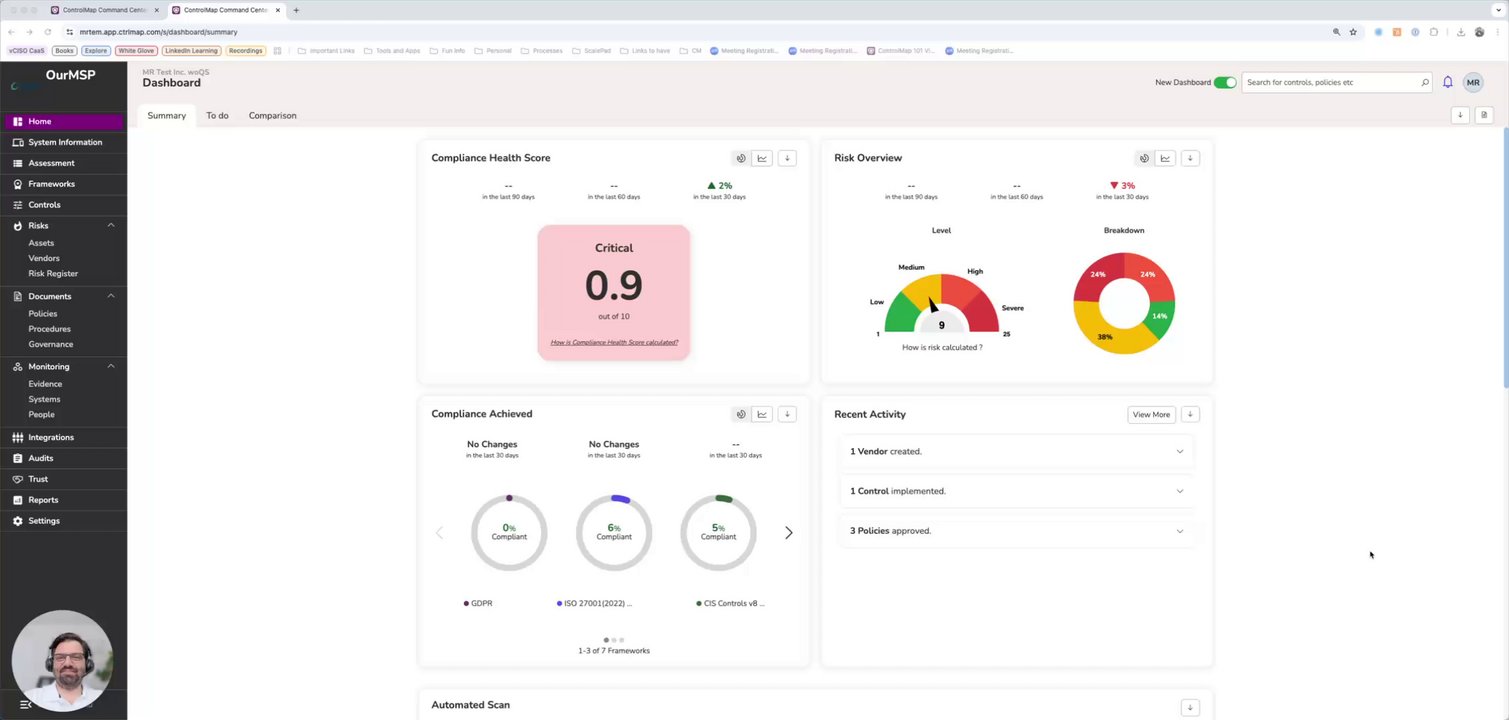
Task: Switch Risk Overview to line chart view
Action: pos(1165,158)
